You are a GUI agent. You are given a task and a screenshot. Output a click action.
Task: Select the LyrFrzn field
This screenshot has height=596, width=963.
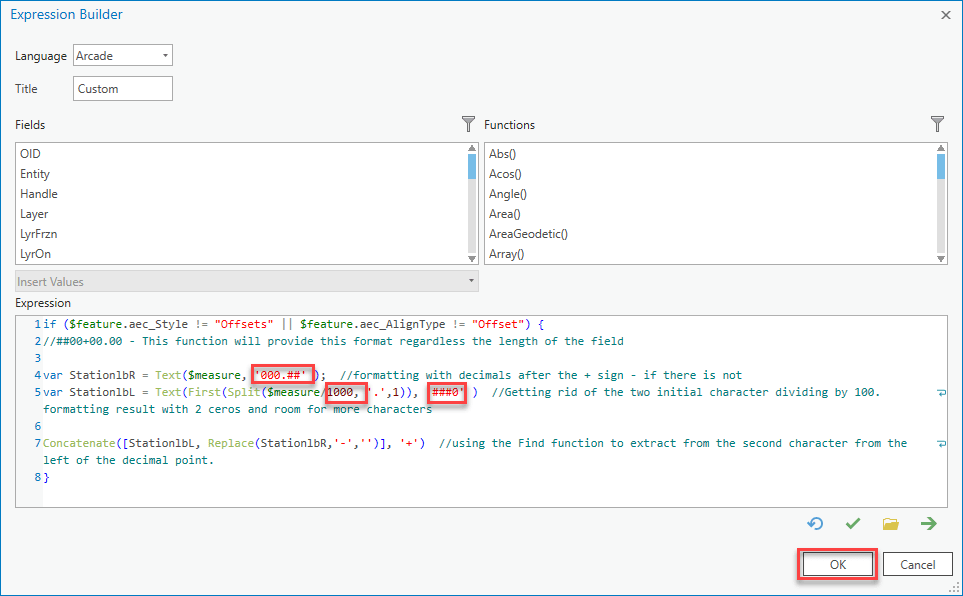coord(40,234)
